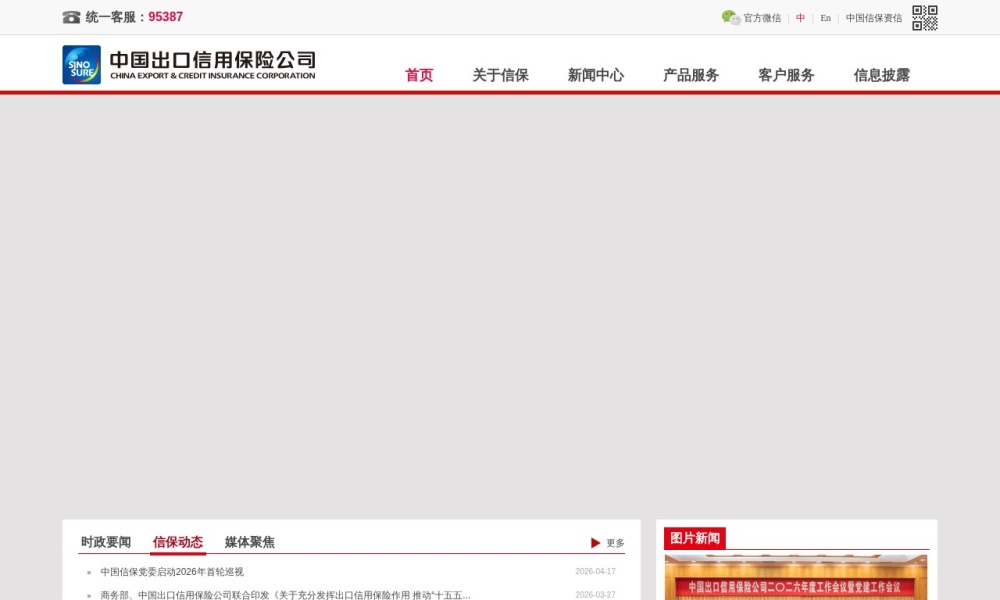
Task: Open the 中国信保资信 link
Action: click(x=874, y=18)
